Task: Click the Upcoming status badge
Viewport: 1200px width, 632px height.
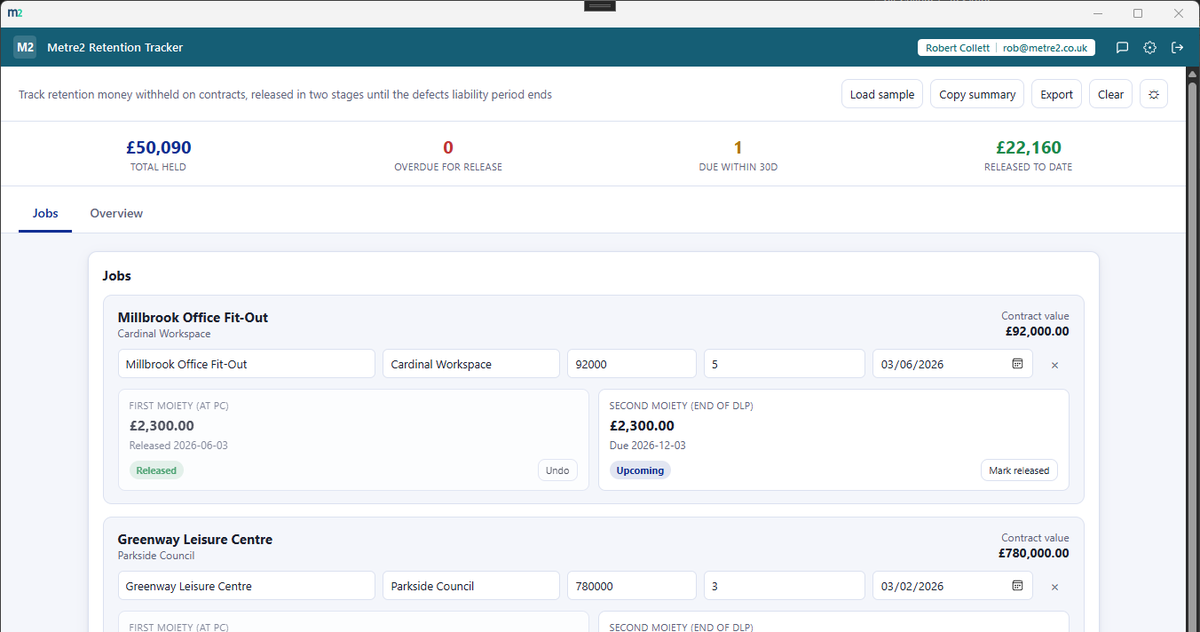Action: point(640,470)
